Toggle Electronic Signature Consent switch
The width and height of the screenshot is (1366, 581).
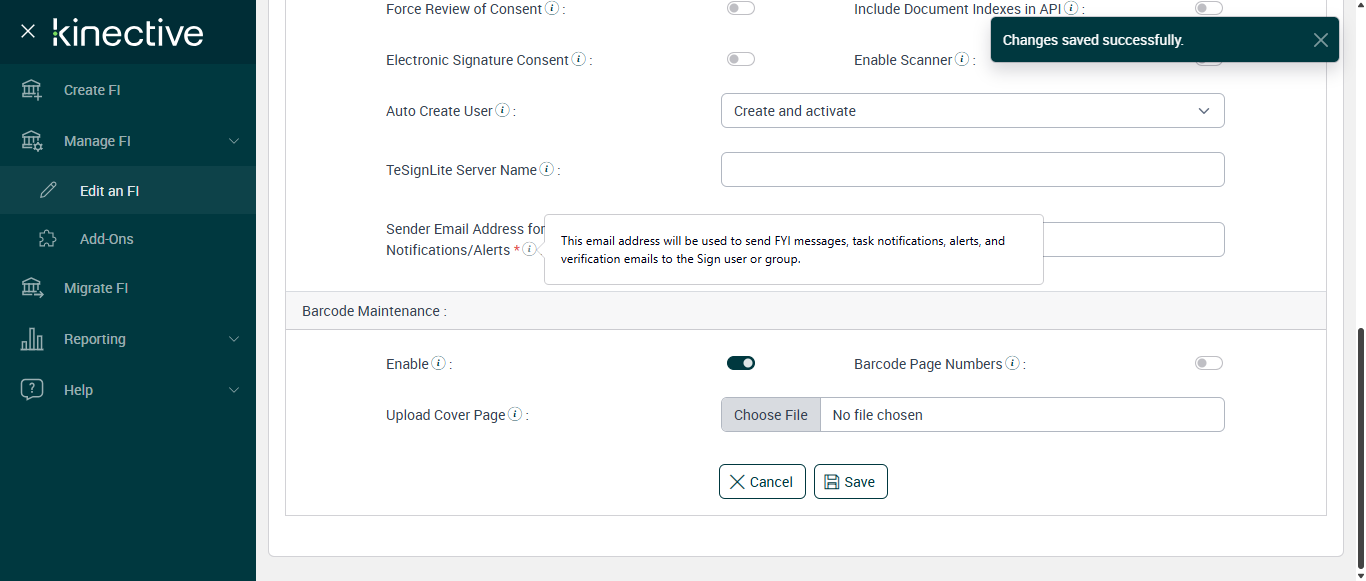[x=741, y=60]
